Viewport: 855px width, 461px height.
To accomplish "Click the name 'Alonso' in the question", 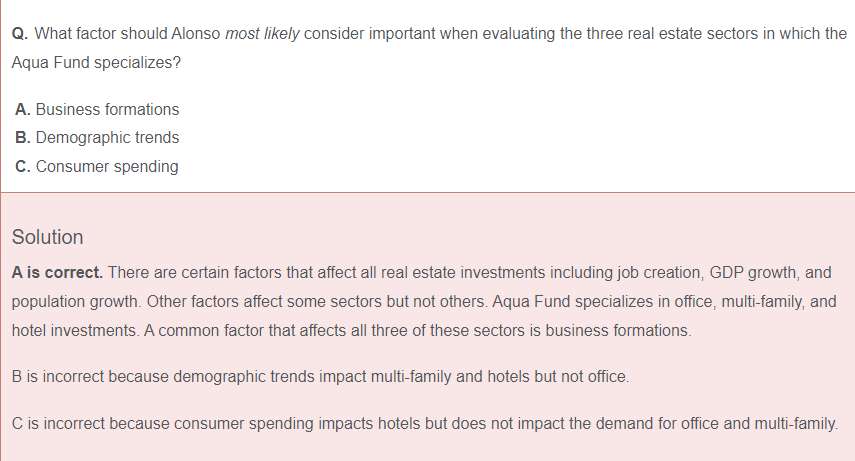I will [x=196, y=34].
